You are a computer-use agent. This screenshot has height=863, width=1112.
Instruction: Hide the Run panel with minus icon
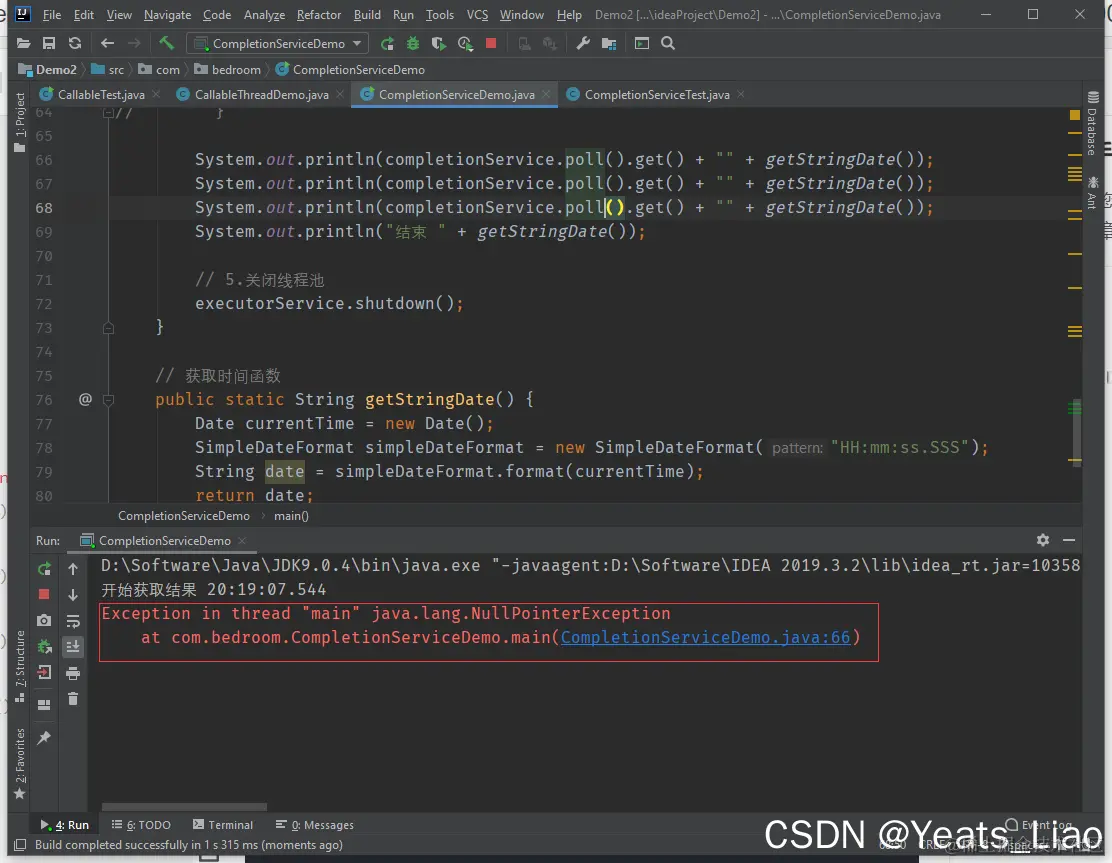coord(1069,540)
